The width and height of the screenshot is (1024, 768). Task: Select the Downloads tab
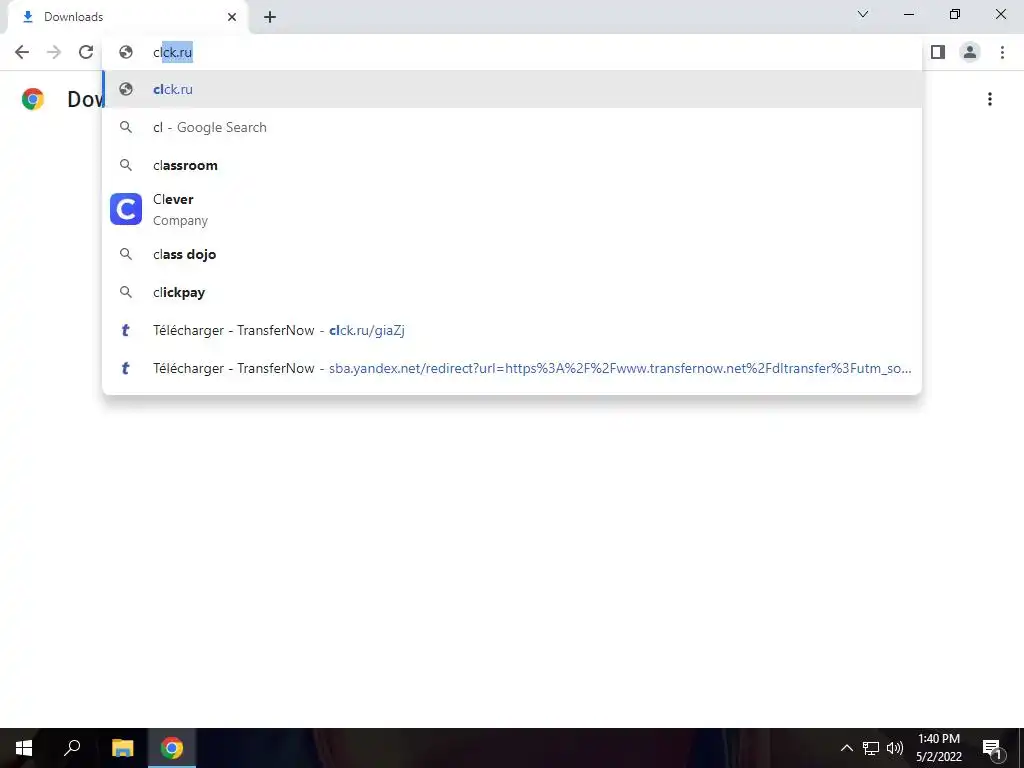coord(128,17)
